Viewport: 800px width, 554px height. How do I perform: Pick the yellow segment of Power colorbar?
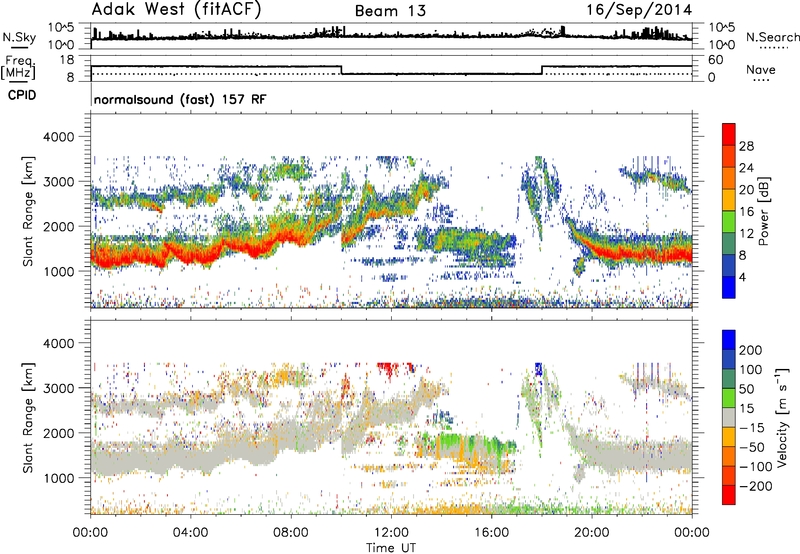[729, 200]
